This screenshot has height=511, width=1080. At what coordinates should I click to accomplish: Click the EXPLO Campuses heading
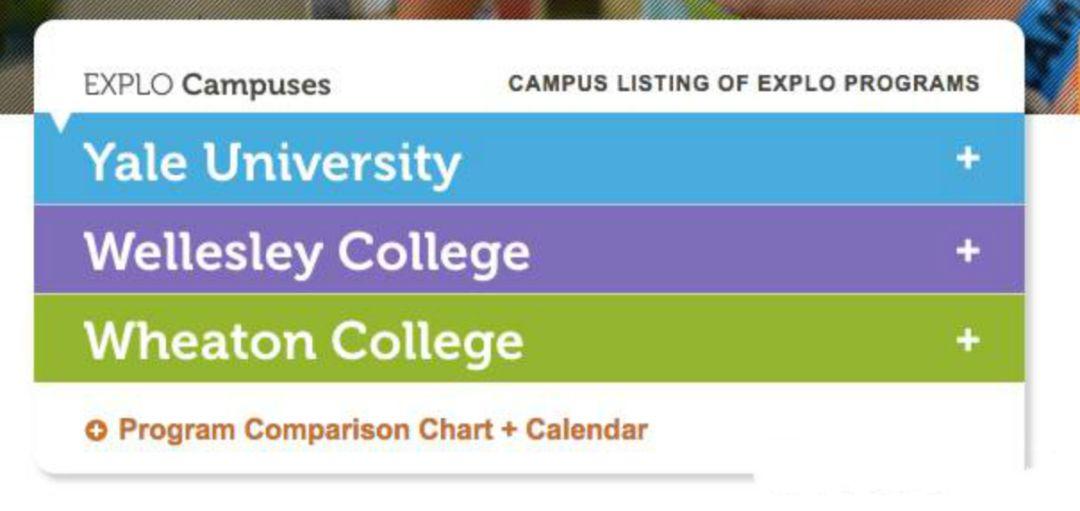coord(207,85)
